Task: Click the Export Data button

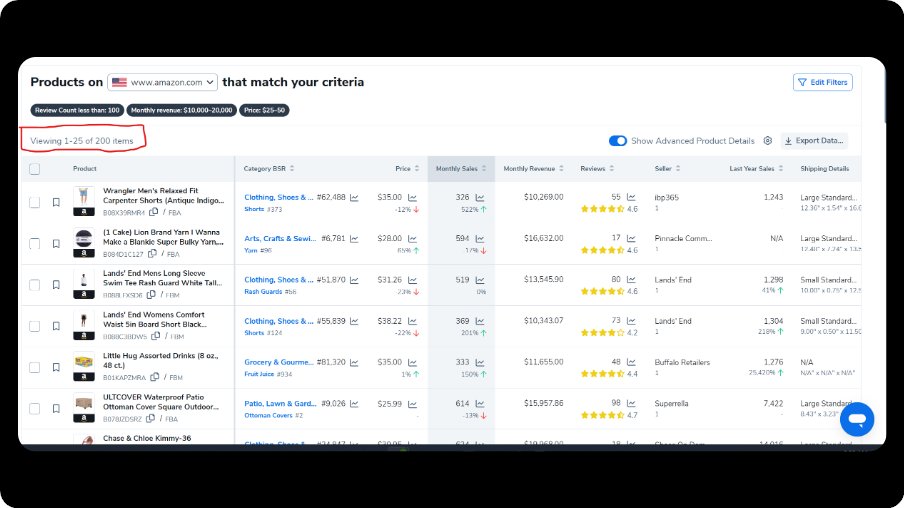Action: [814, 141]
